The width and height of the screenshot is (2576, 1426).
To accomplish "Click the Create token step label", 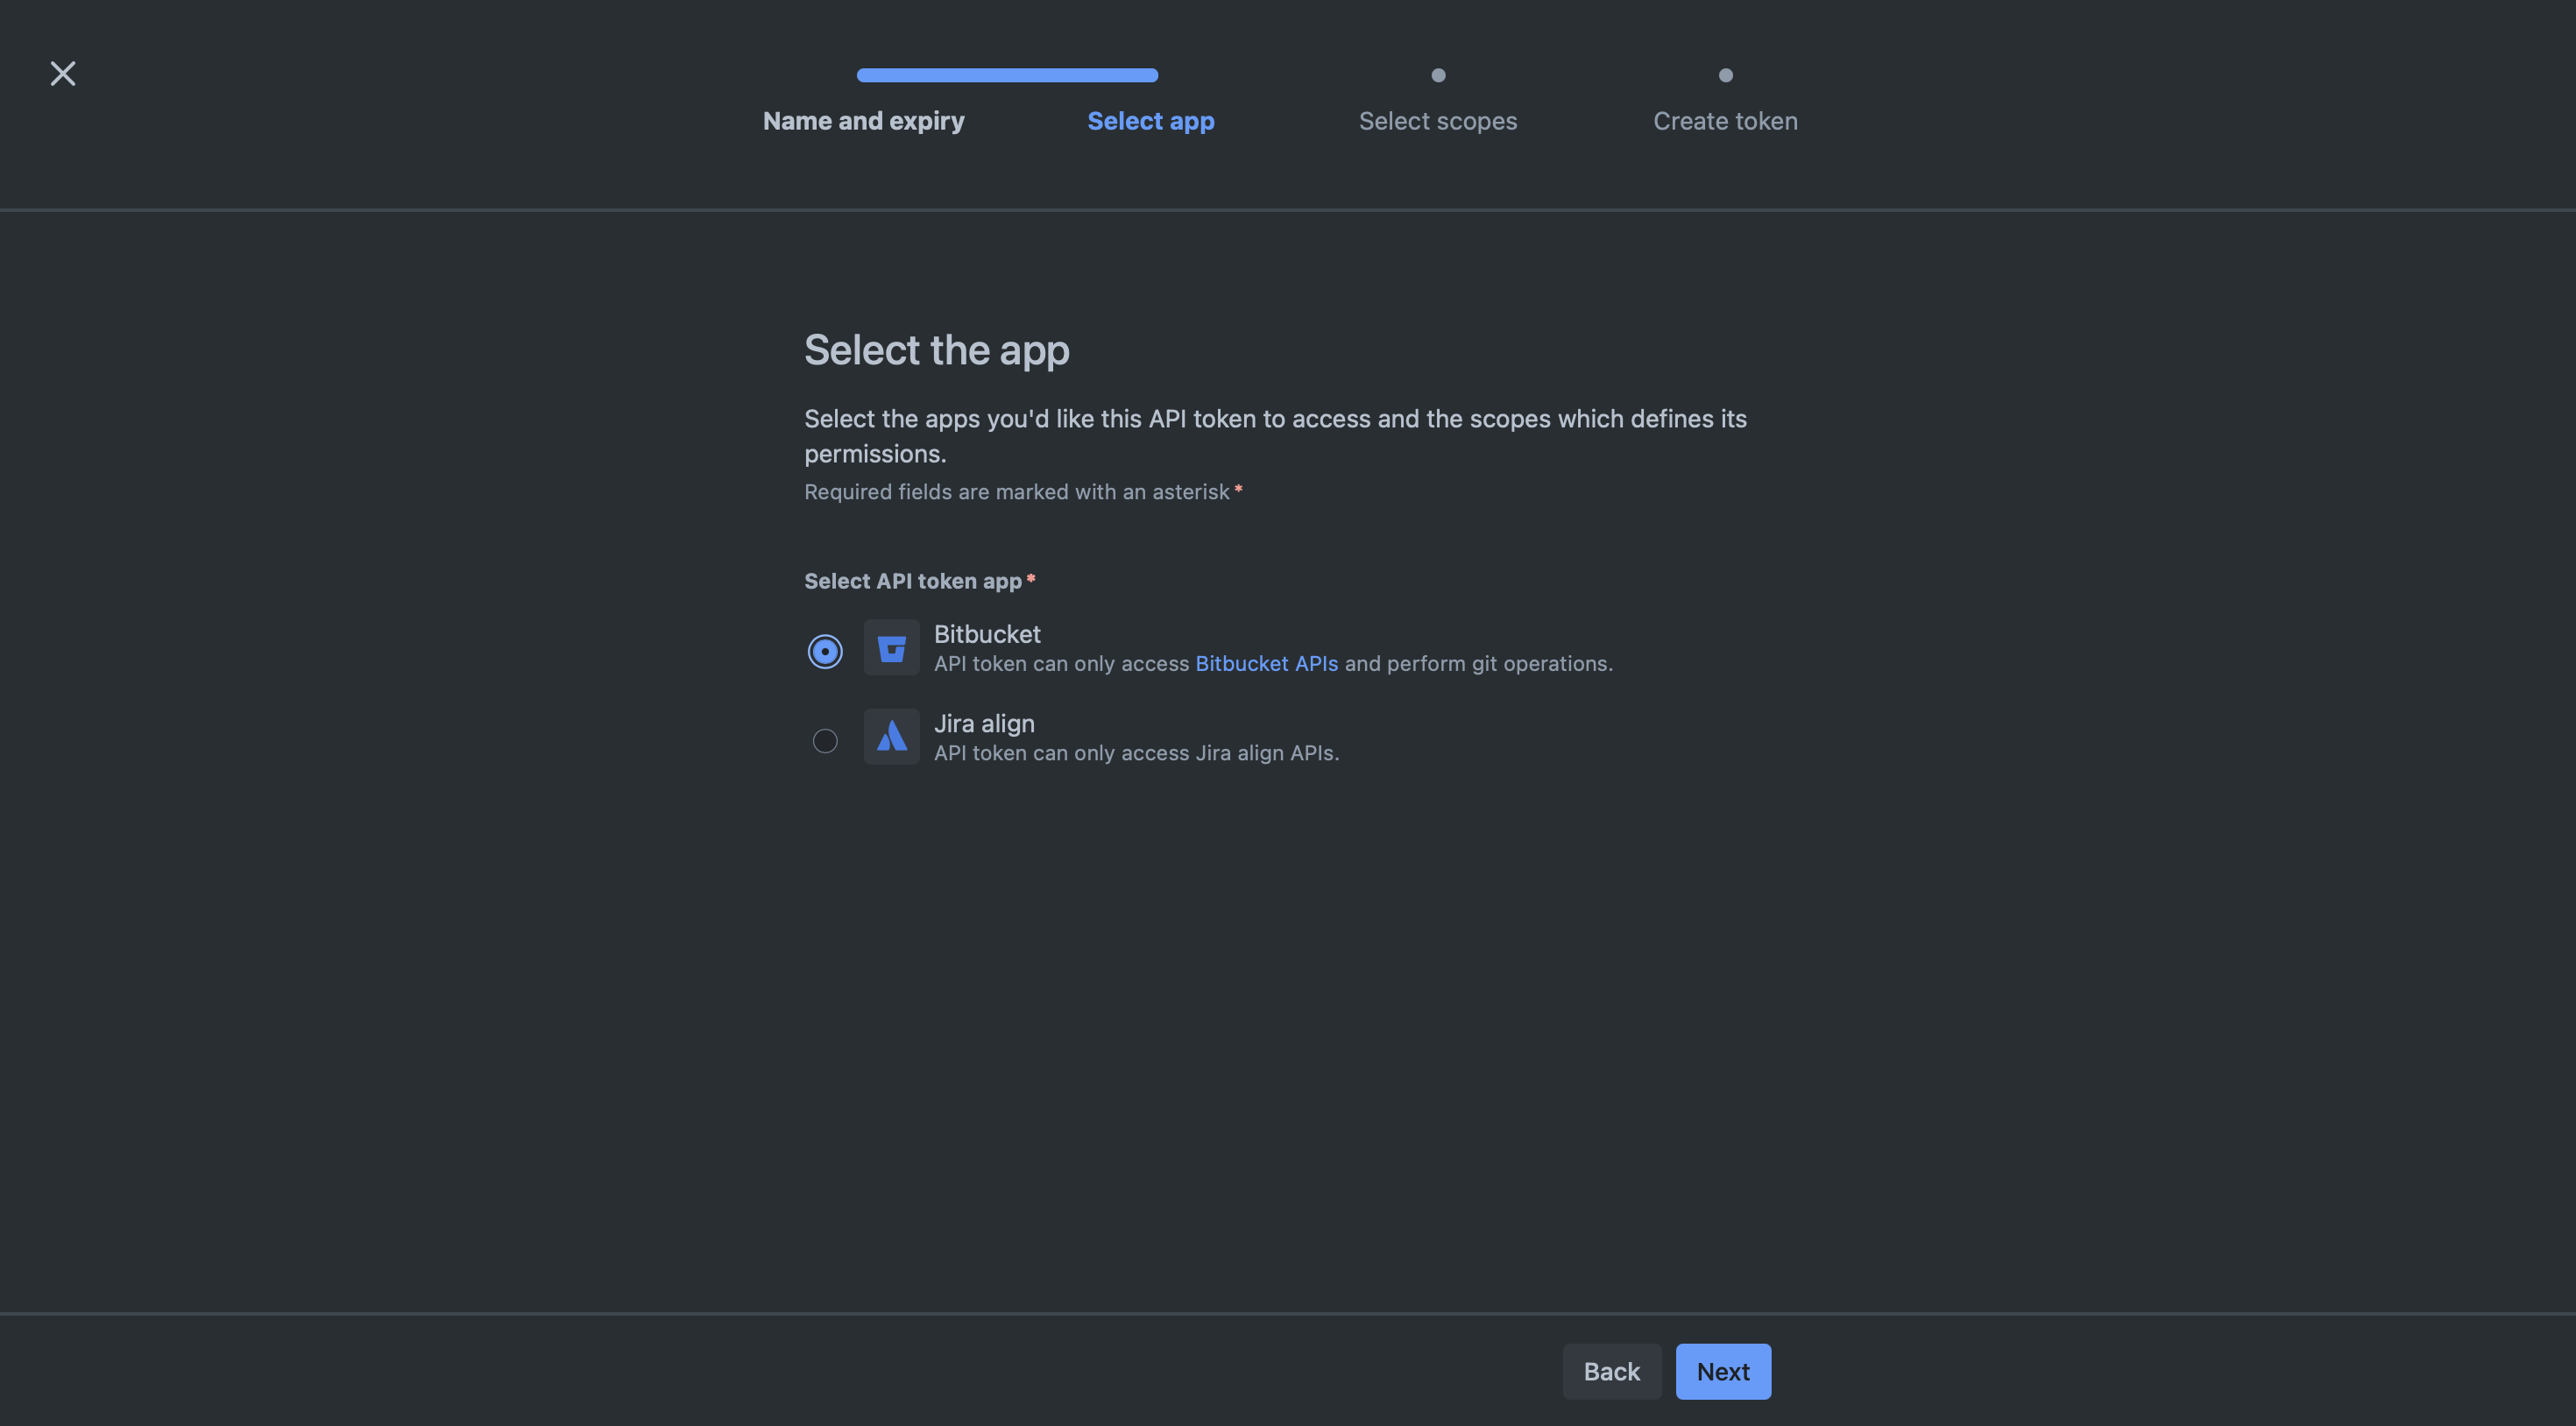I will tap(1725, 121).
